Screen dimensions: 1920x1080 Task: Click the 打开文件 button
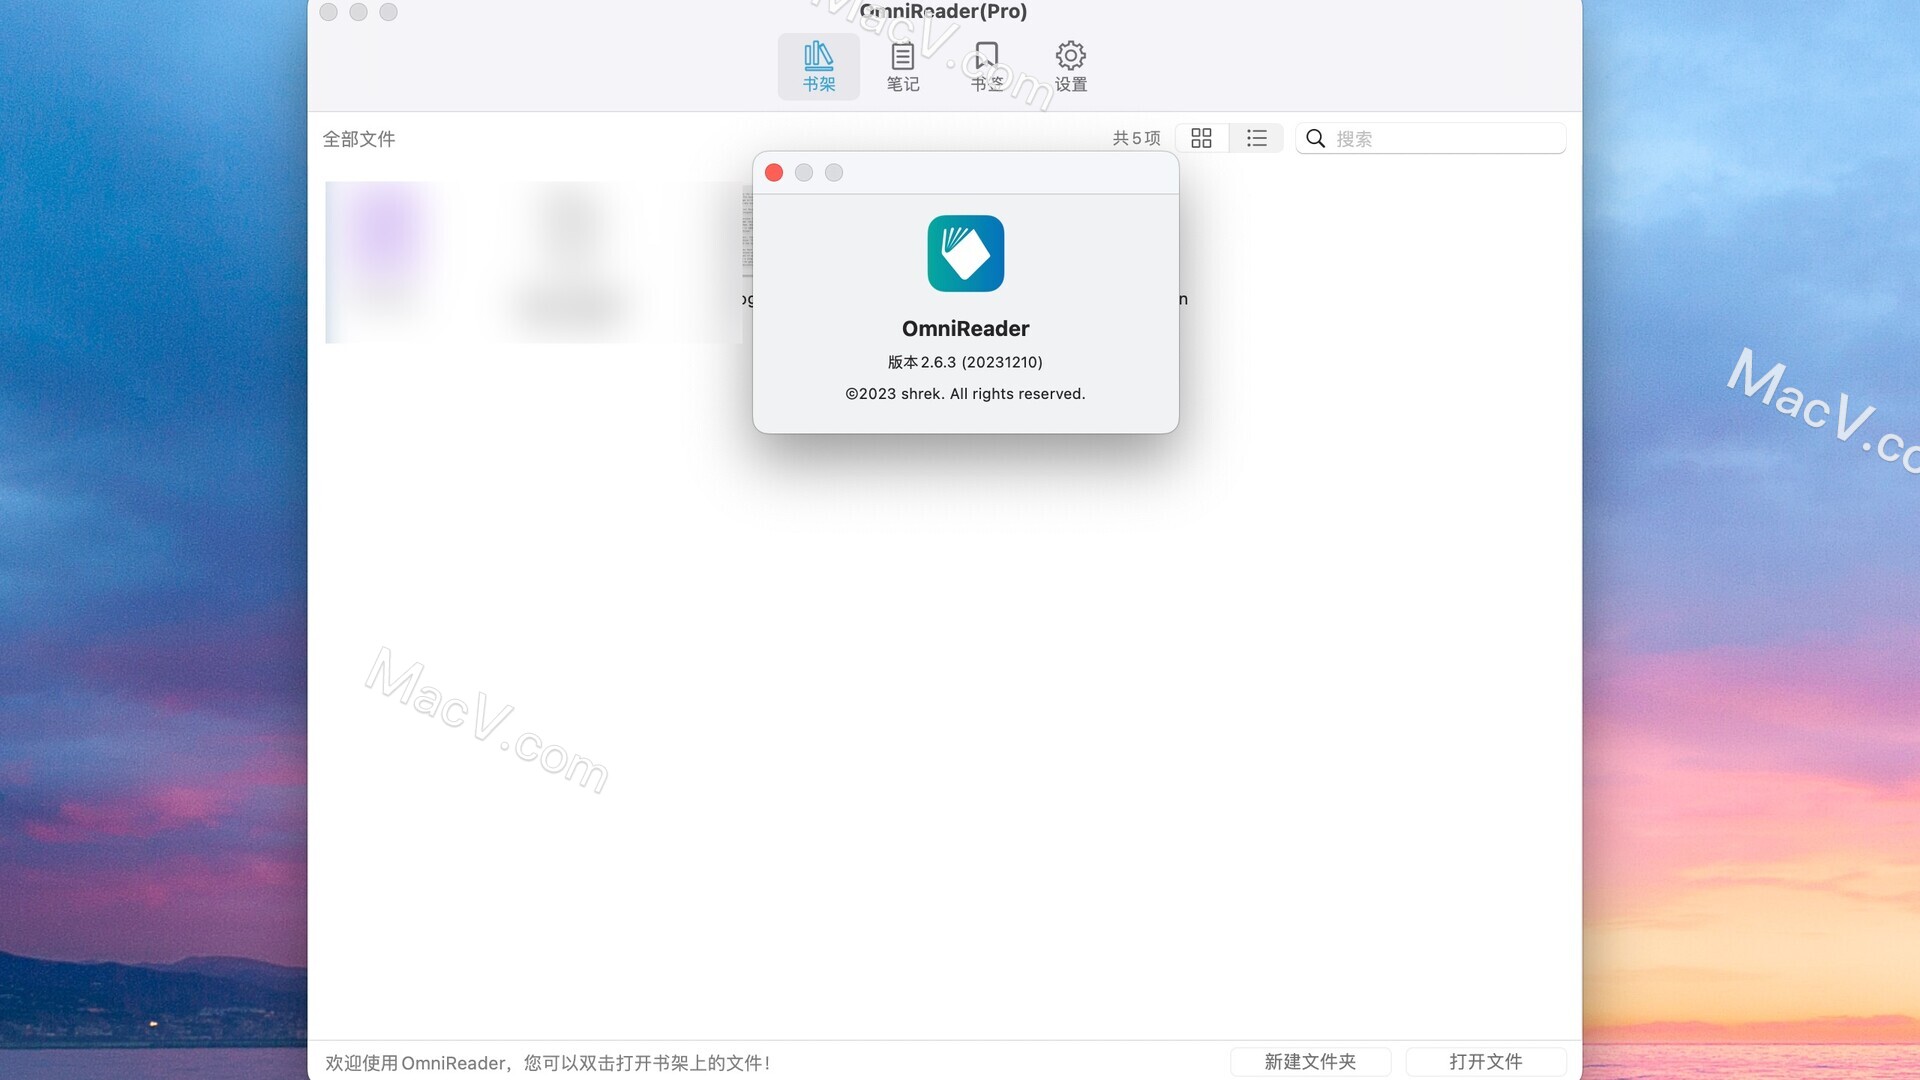click(x=1485, y=1061)
